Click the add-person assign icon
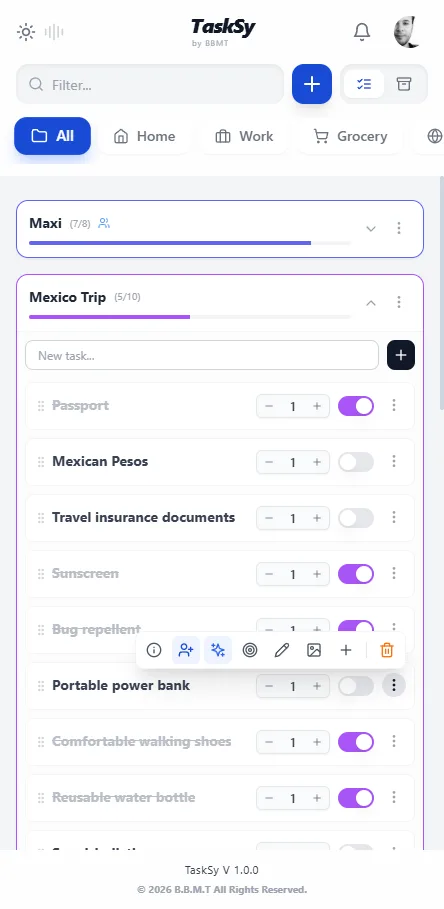Viewport: 444px width, 909px height. click(x=186, y=650)
